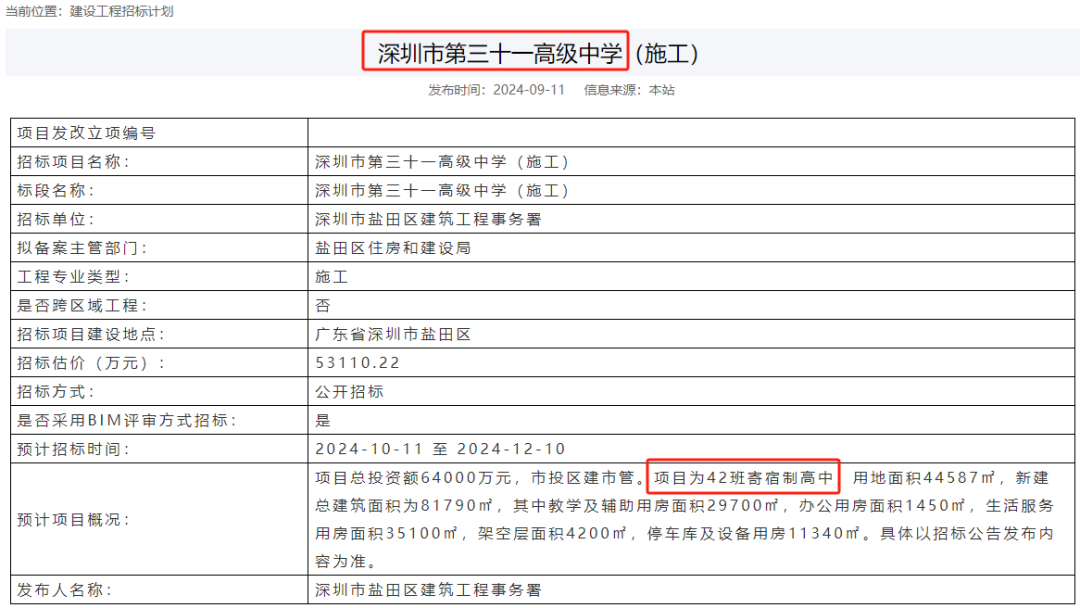Select the text 项目总投资额64000万元
This screenshot has height=608, width=1080.
(x=413, y=477)
